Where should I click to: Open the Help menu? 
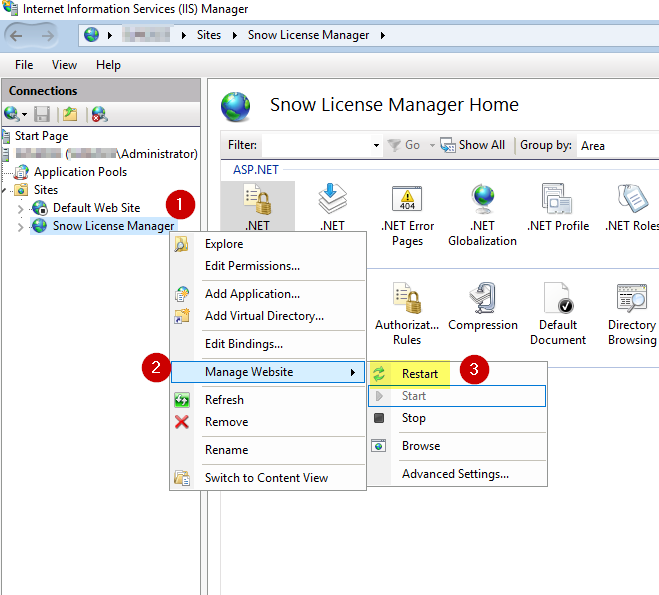click(x=108, y=65)
